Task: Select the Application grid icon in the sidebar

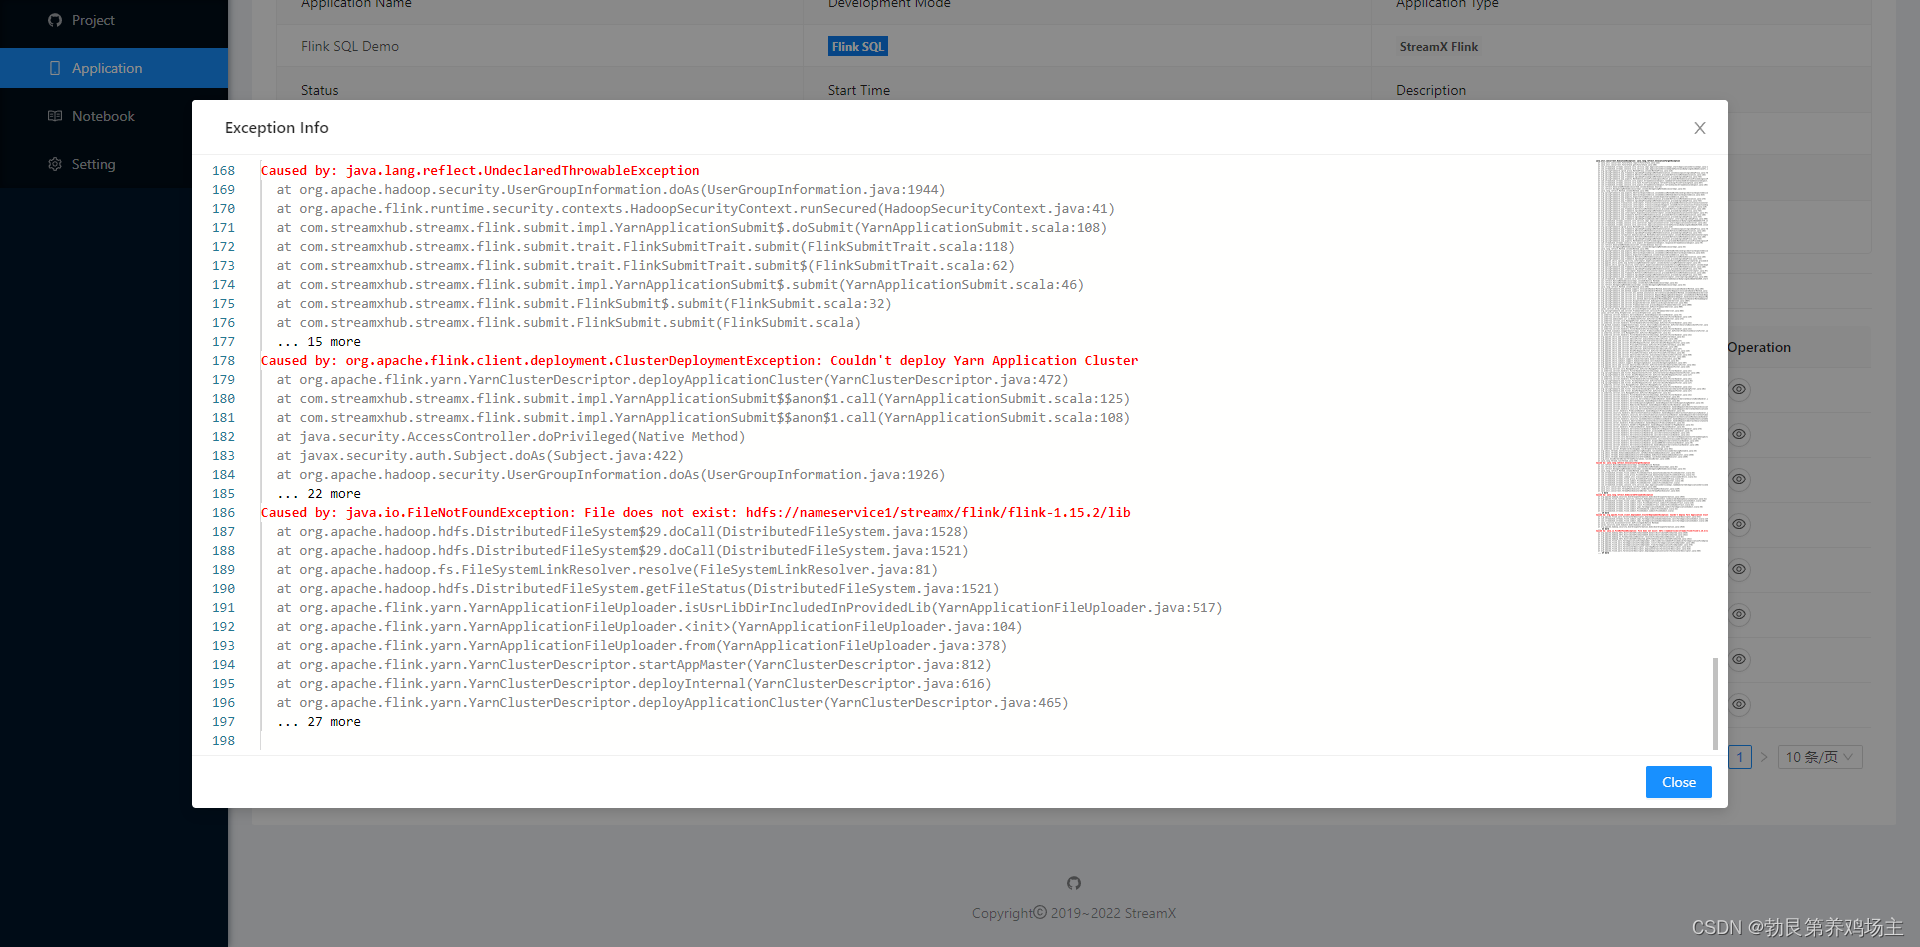Action: (x=55, y=68)
